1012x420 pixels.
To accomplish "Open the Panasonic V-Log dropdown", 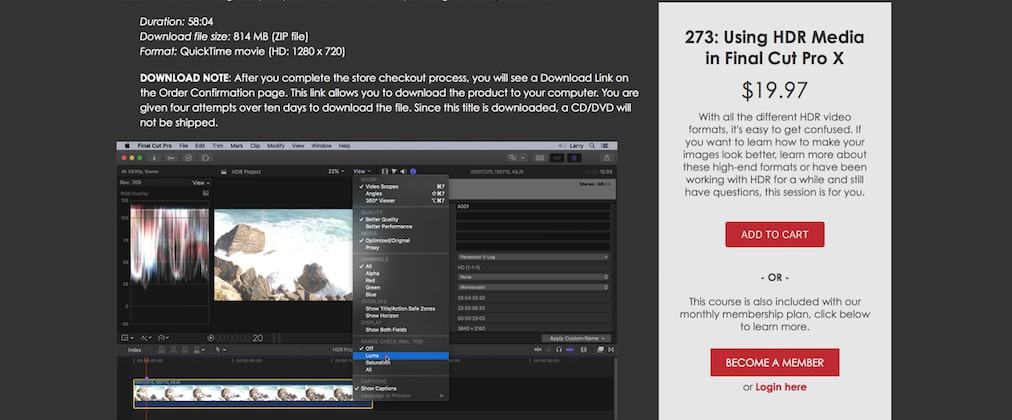I will point(532,257).
